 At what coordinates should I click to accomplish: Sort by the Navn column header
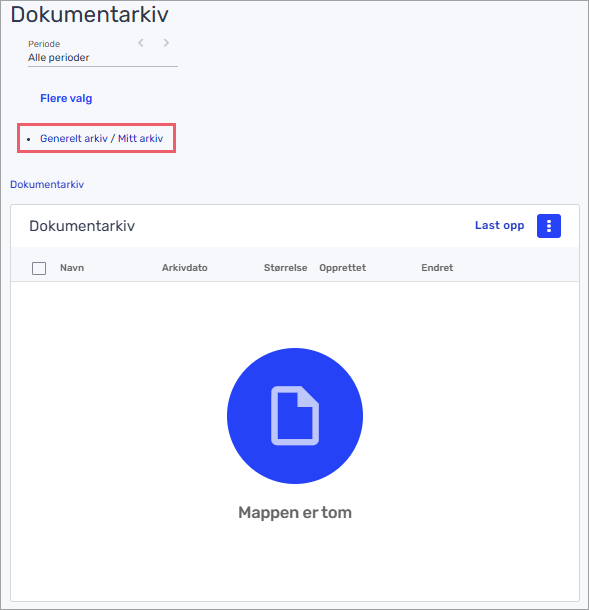72,268
